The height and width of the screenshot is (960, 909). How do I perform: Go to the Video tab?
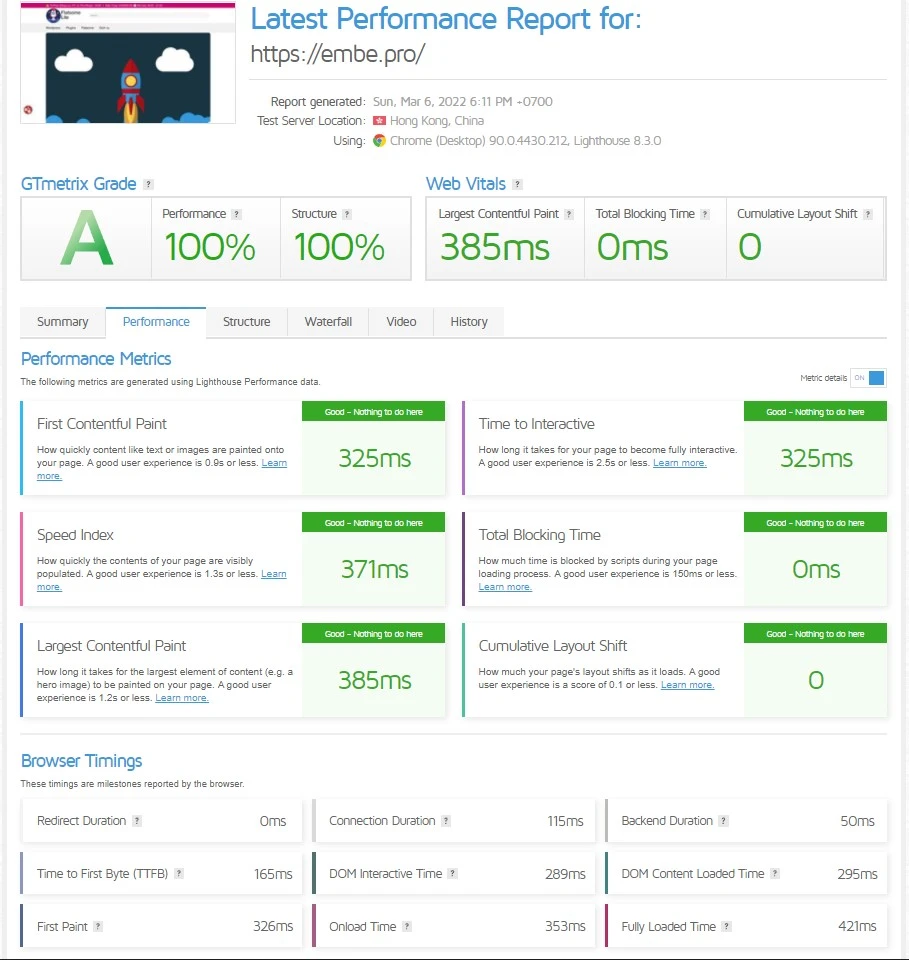coord(401,322)
